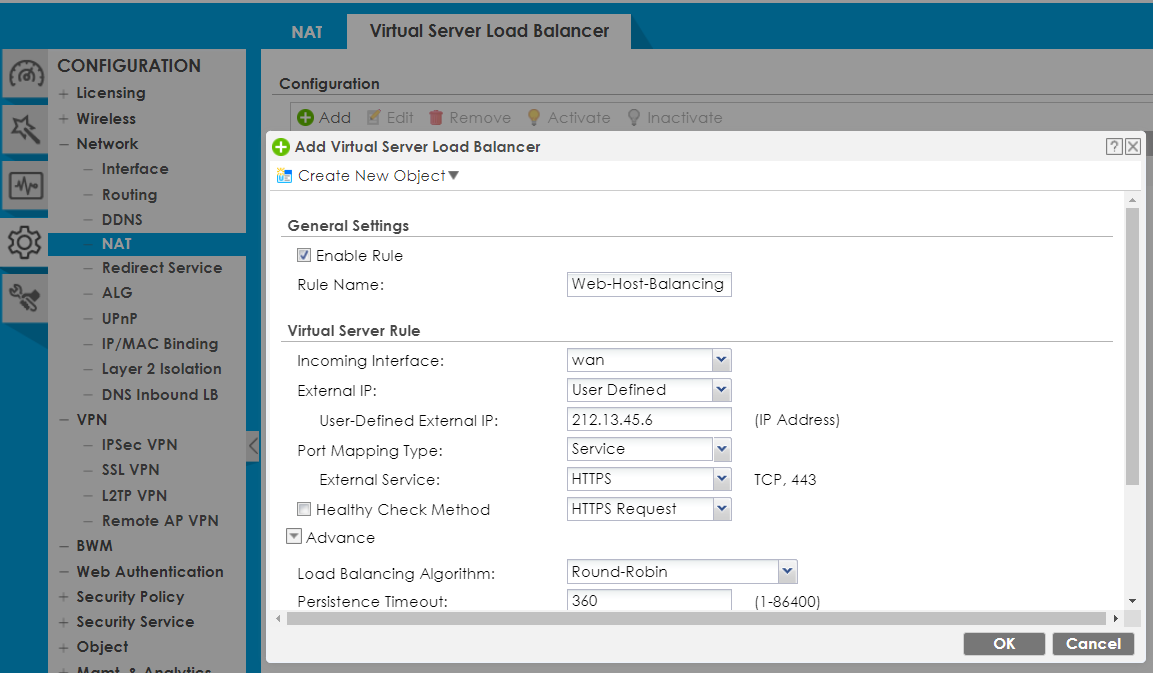Open the External Service HTTPS dropdown
This screenshot has width=1153, height=673.
click(721, 479)
